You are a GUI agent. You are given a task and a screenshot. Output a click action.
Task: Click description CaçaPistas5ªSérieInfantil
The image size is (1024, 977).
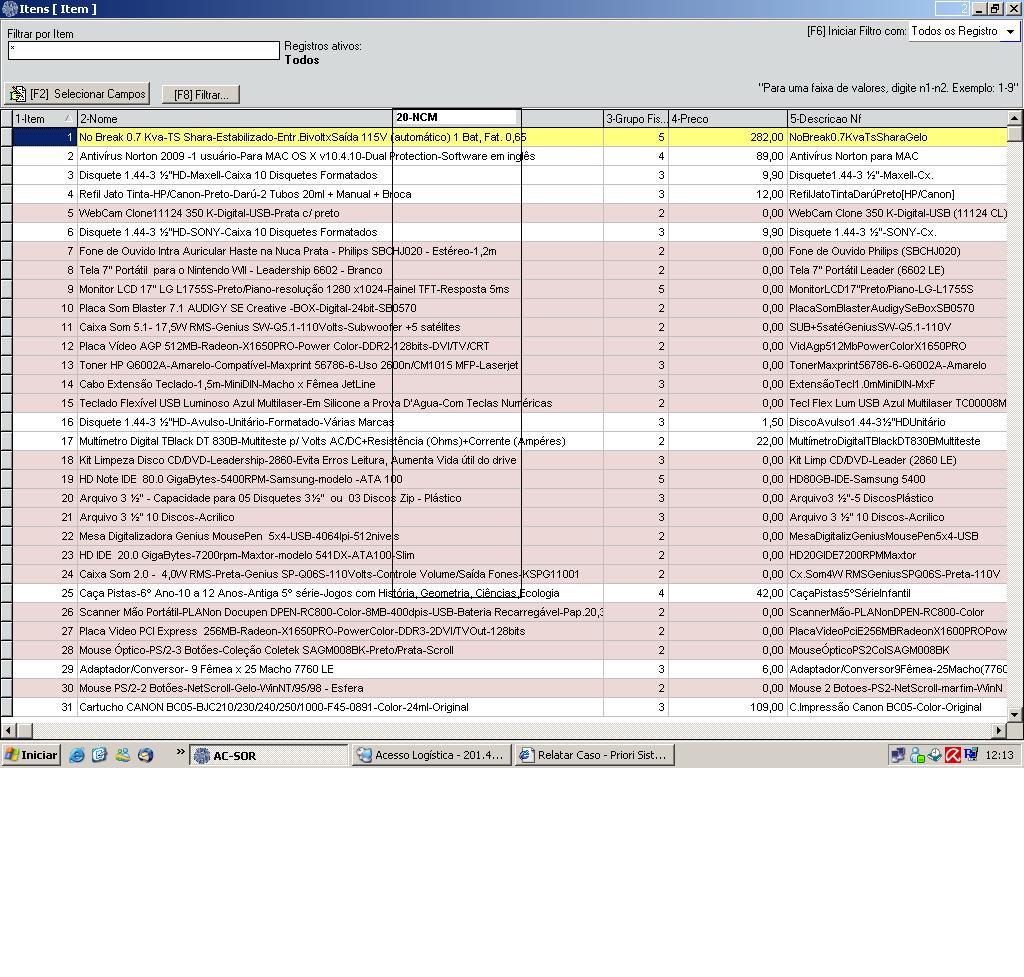pyautogui.click(x=850, y=593)
